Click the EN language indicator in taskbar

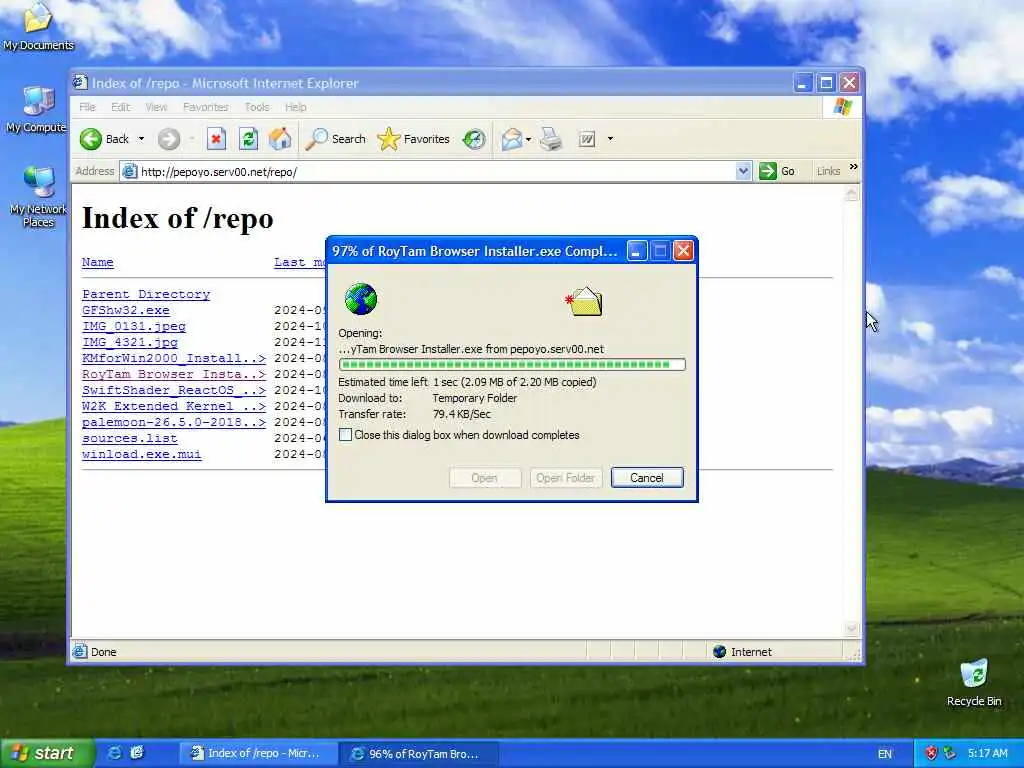point(885,754)
